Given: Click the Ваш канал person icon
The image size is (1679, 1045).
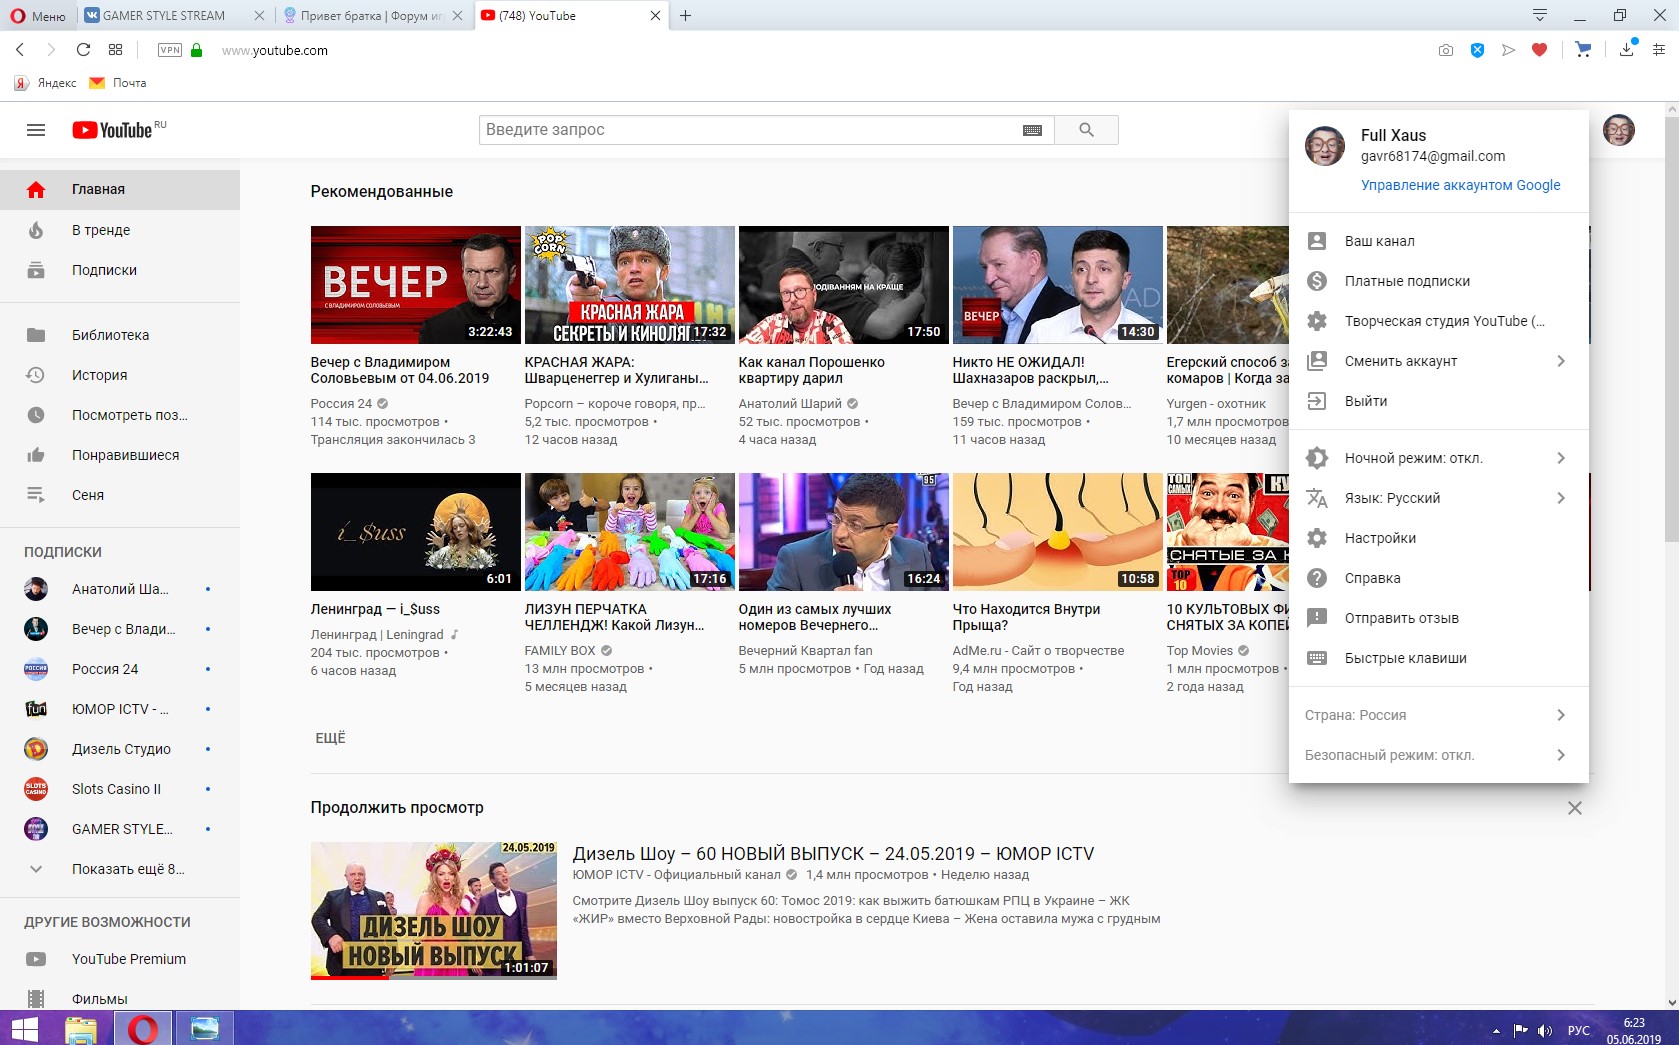Looking at the screenshot, I should (x=1317, y=241).
